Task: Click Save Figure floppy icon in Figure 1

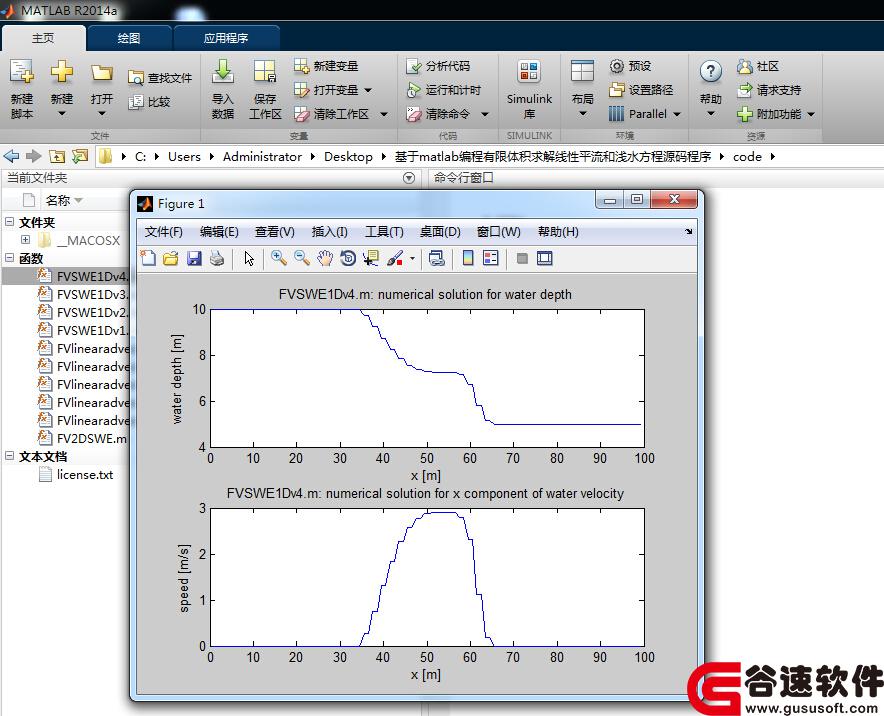Action: coord(194,258)
